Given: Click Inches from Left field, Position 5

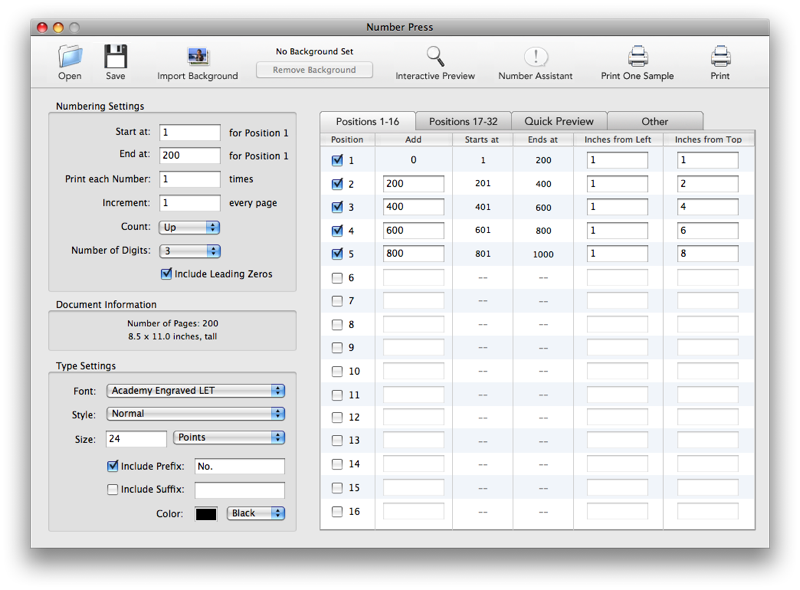Looking at the screenshot, I should click(617, 254).
